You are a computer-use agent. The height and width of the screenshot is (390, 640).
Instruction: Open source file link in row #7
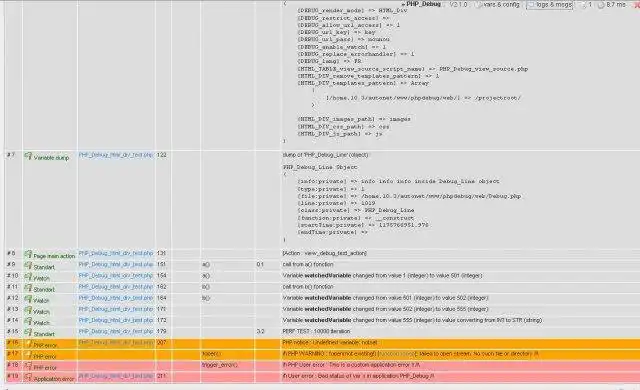[x=116, y=155]
